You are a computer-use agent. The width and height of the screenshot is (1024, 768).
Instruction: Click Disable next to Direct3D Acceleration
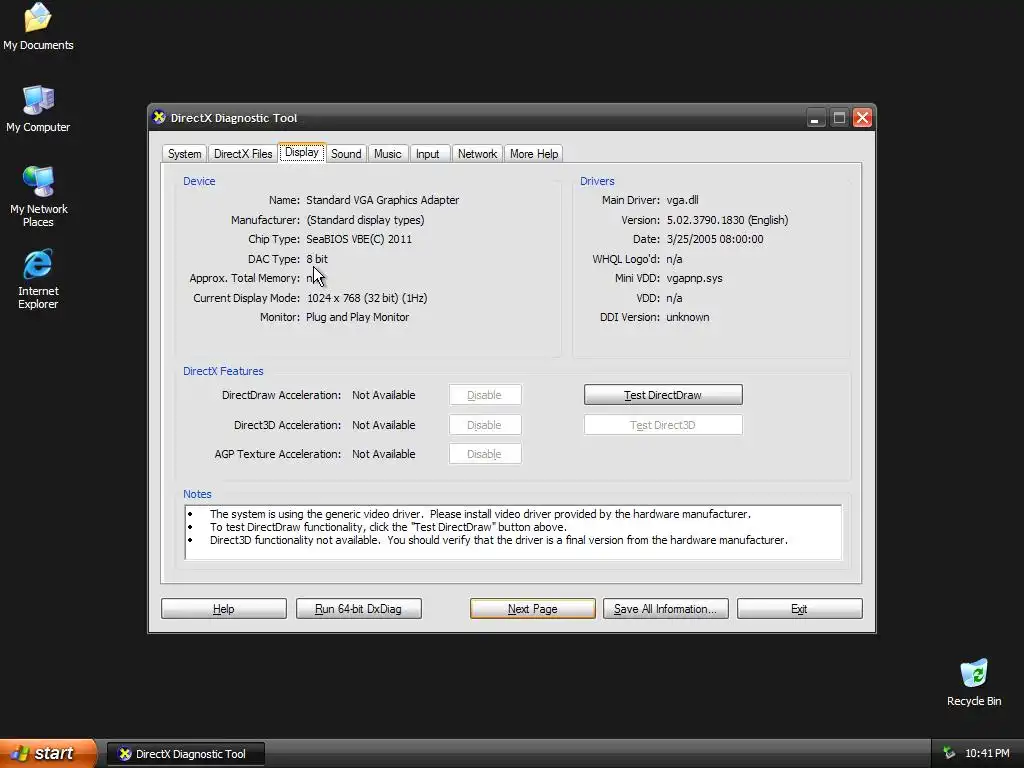click(x=485, y=424)
